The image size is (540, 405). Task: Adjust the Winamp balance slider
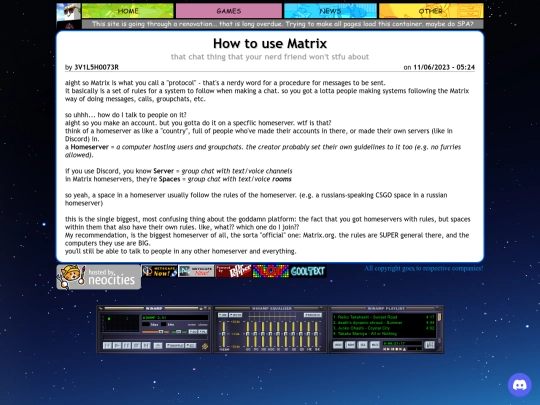point(179,332)
